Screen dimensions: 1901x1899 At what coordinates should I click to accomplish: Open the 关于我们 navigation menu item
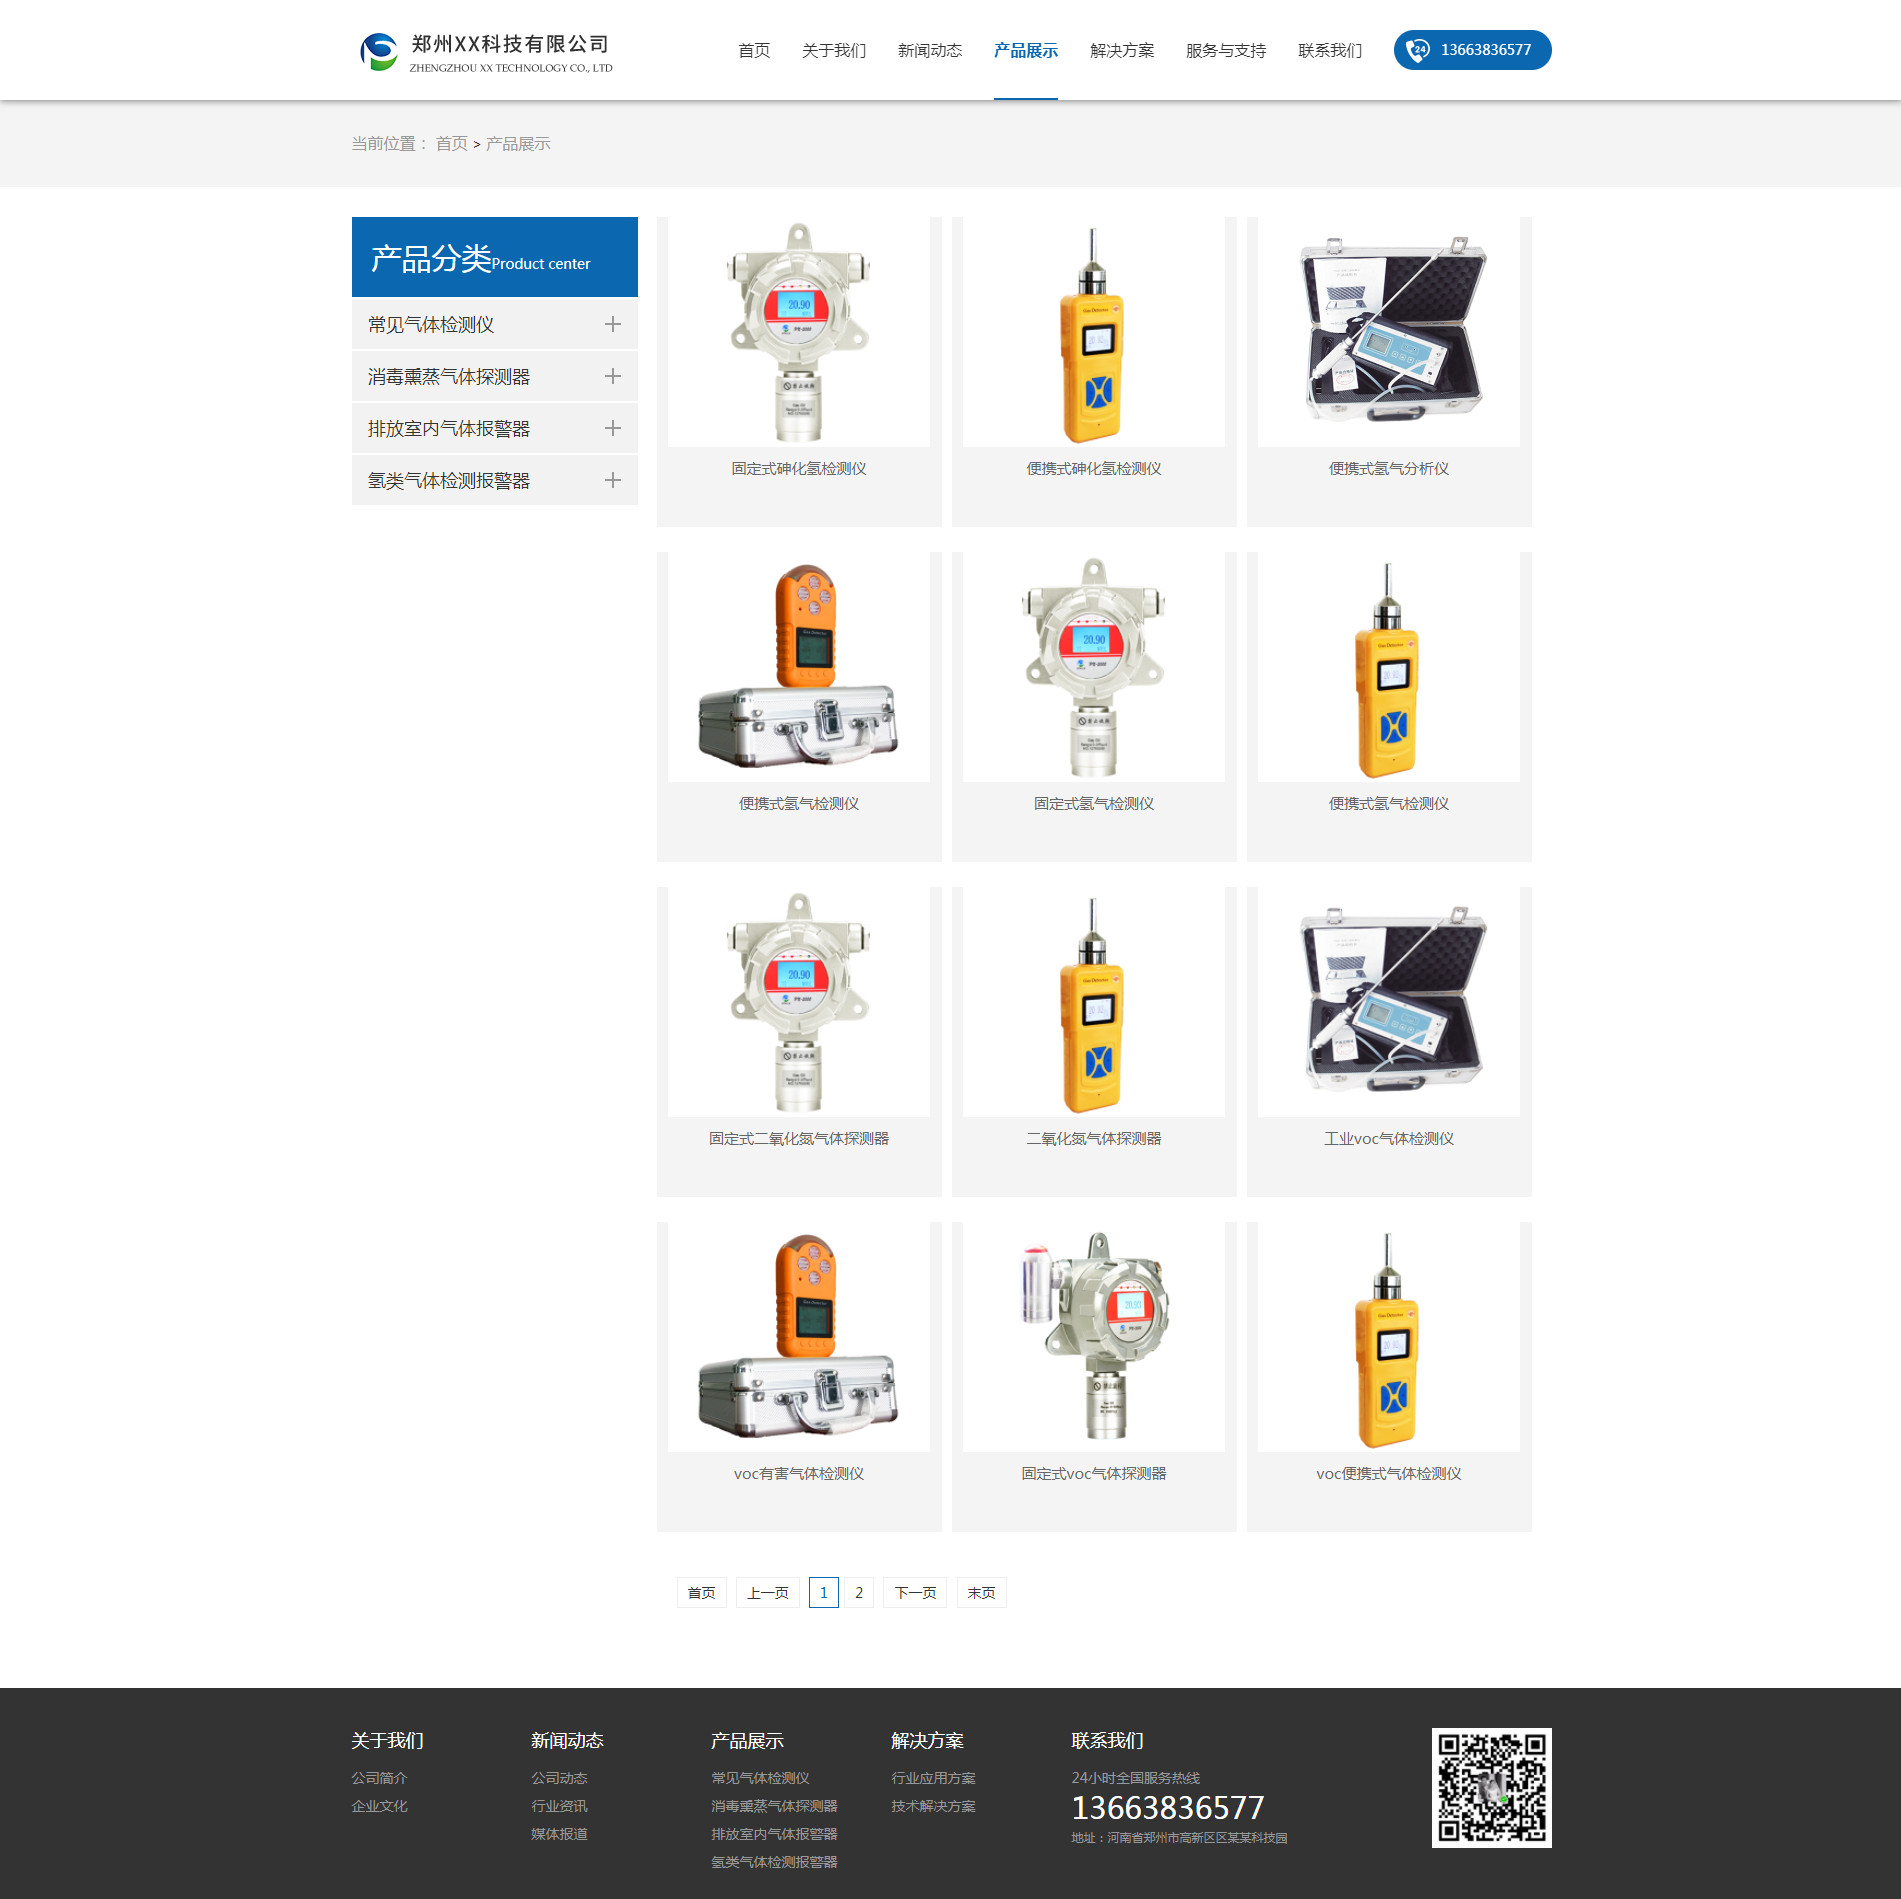pyautogui.click(x=833, y=51)
